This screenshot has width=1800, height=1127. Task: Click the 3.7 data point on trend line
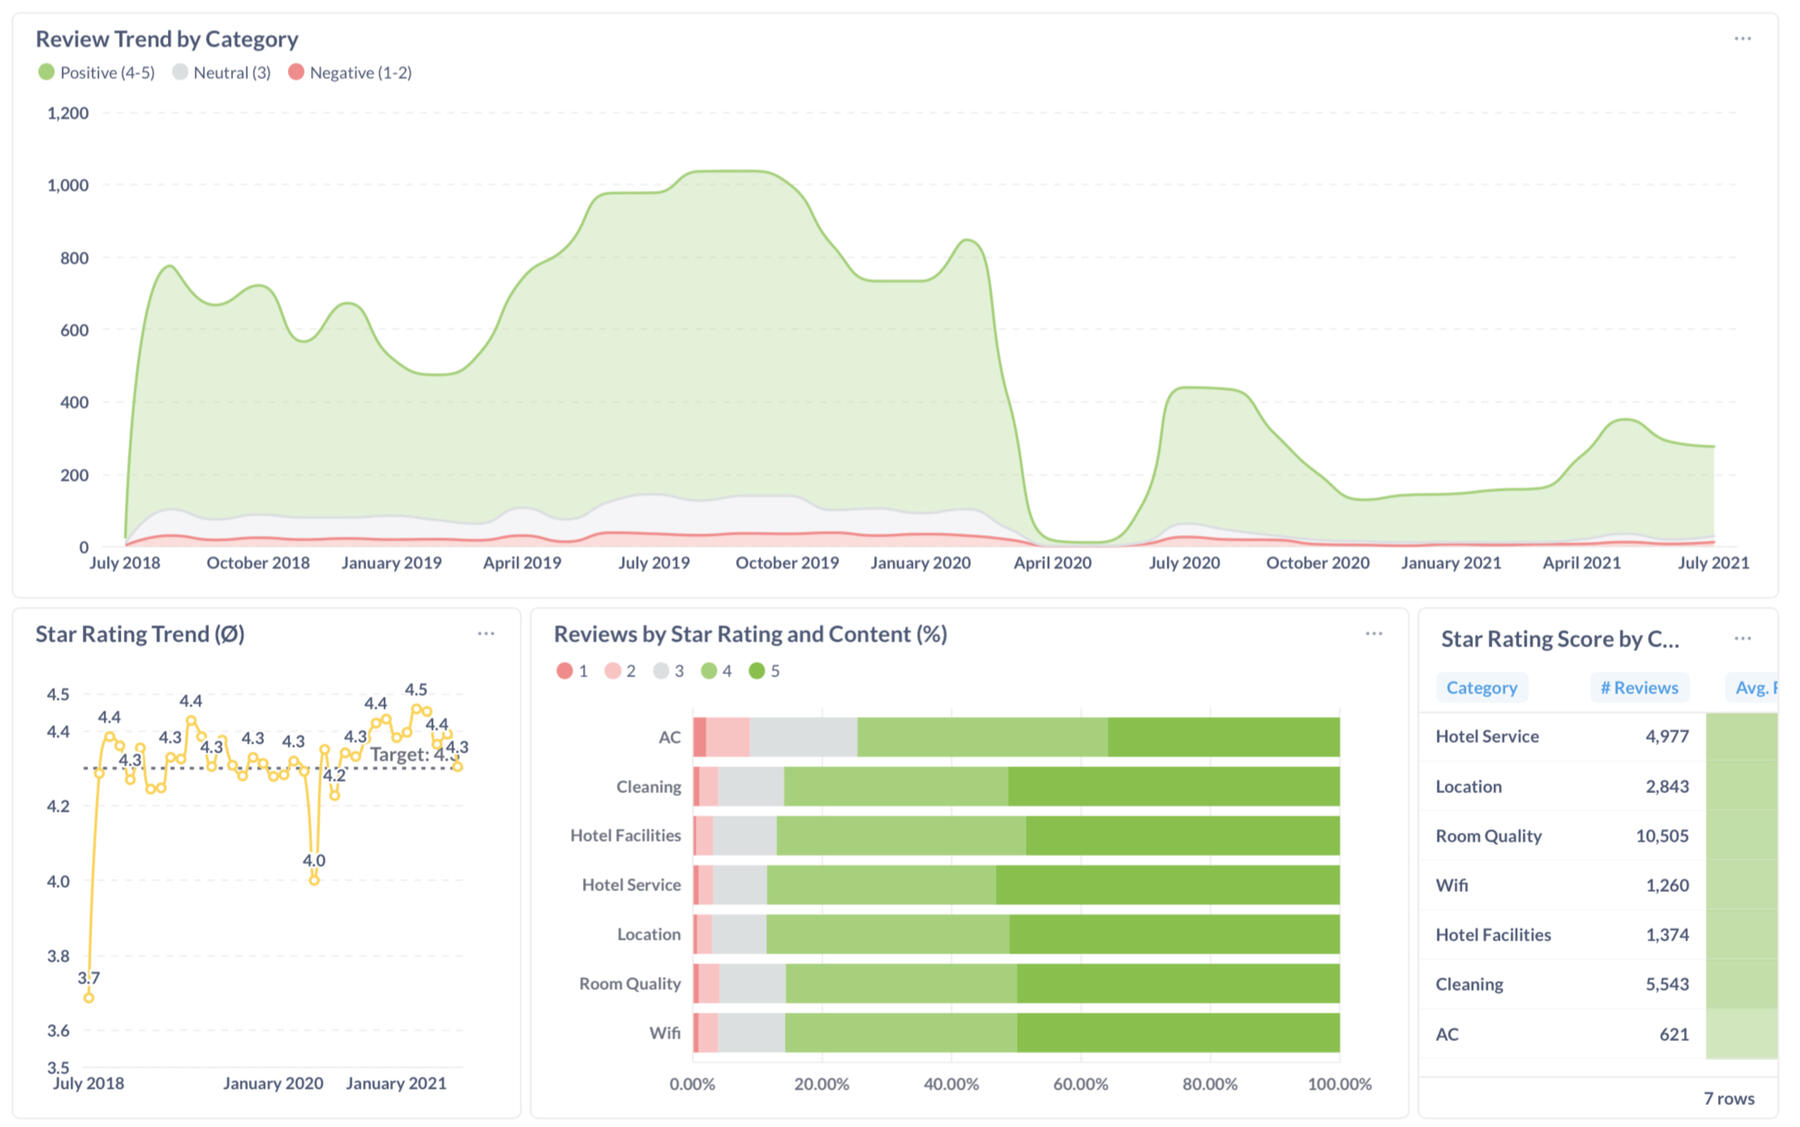tap(89, 997)
